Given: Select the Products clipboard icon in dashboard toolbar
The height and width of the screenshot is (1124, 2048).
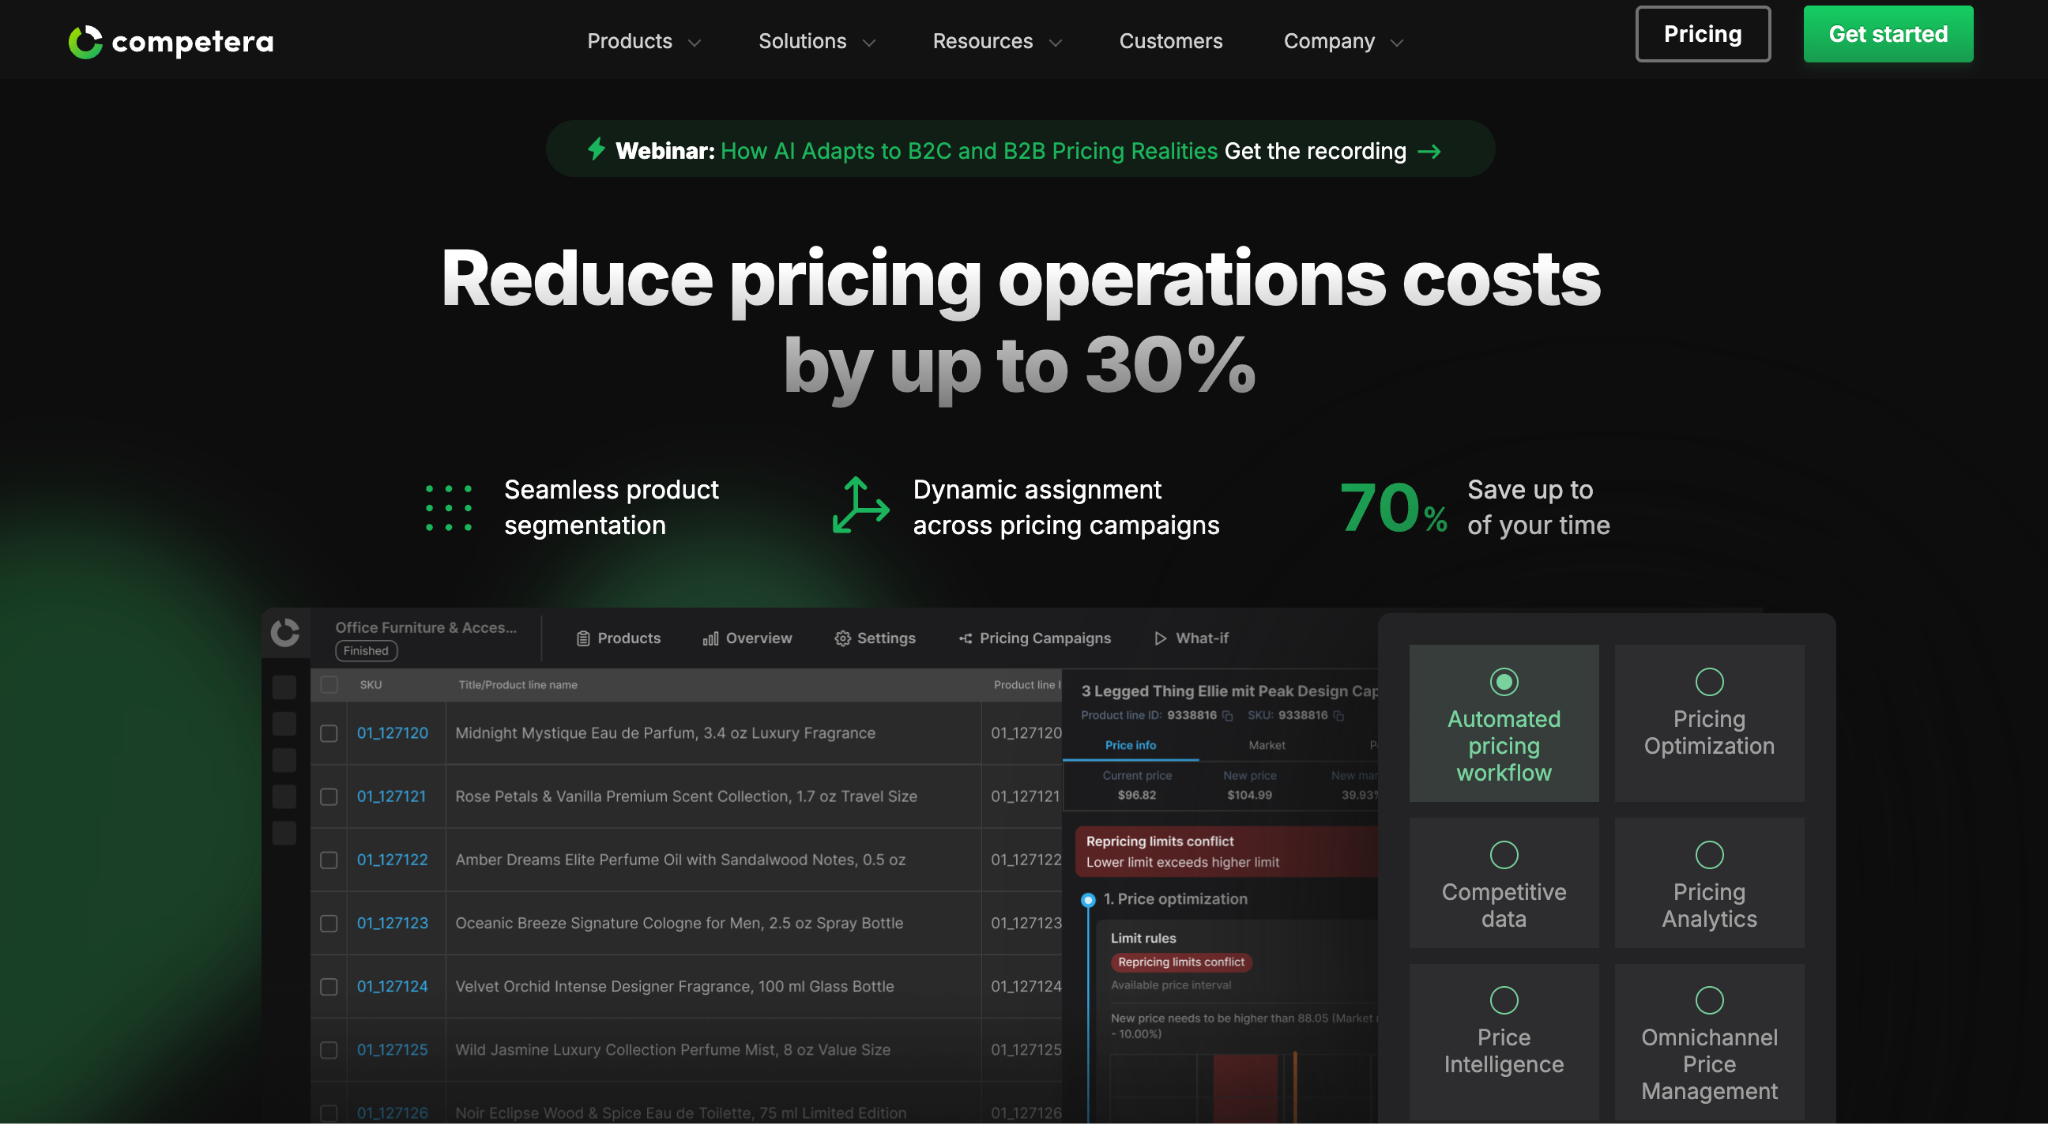Looking at the screenshot, I should pyautogui.click(x=582, y=637).
